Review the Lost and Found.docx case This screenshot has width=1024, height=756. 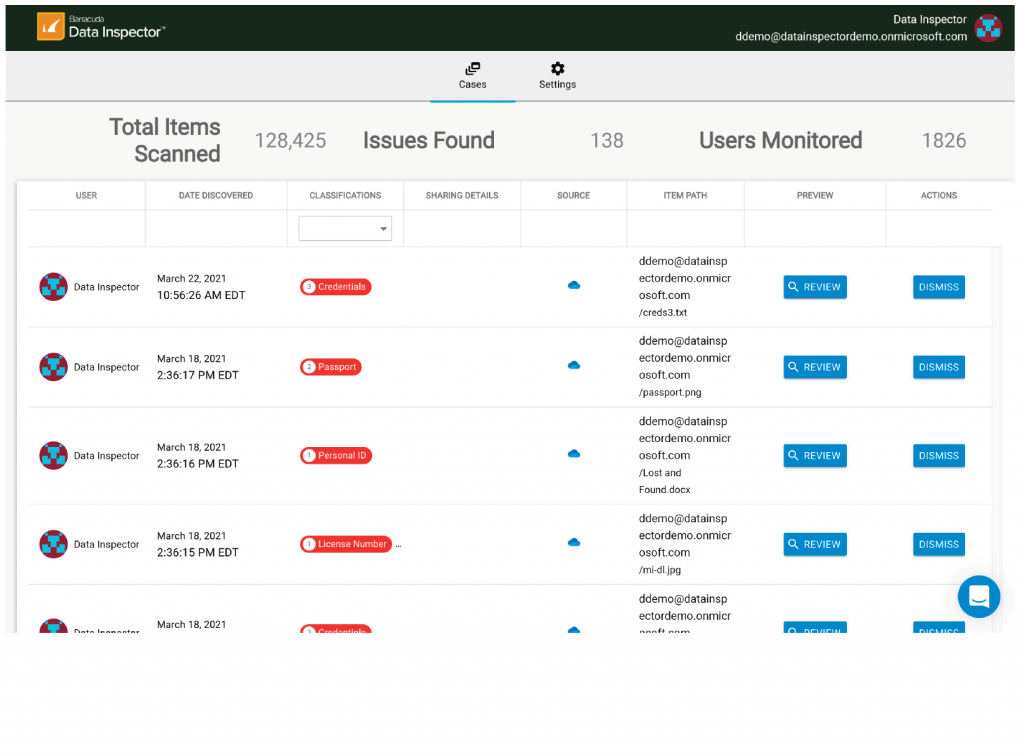814,456
